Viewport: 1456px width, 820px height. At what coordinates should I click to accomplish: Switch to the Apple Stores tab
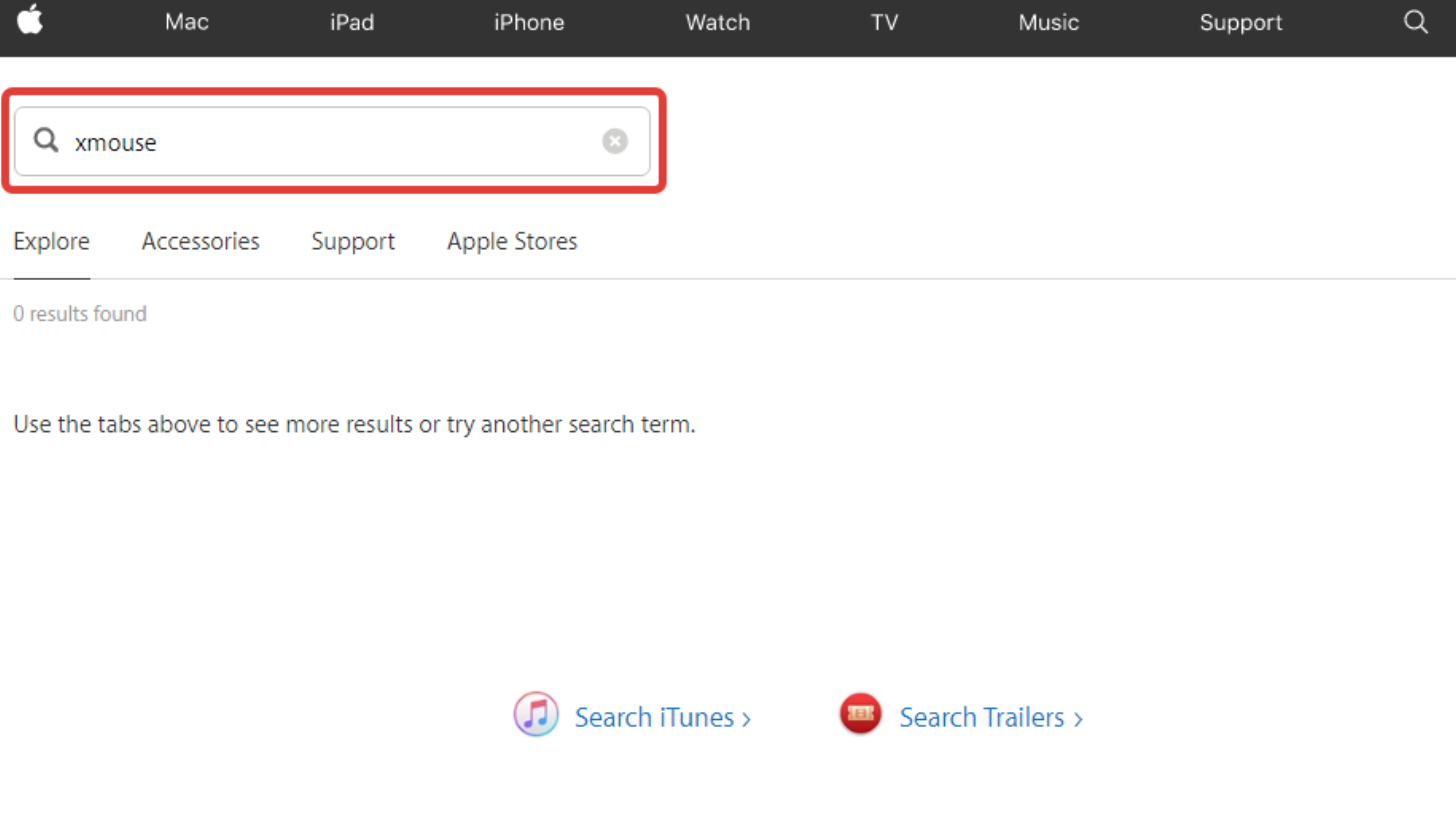(512, 241)
